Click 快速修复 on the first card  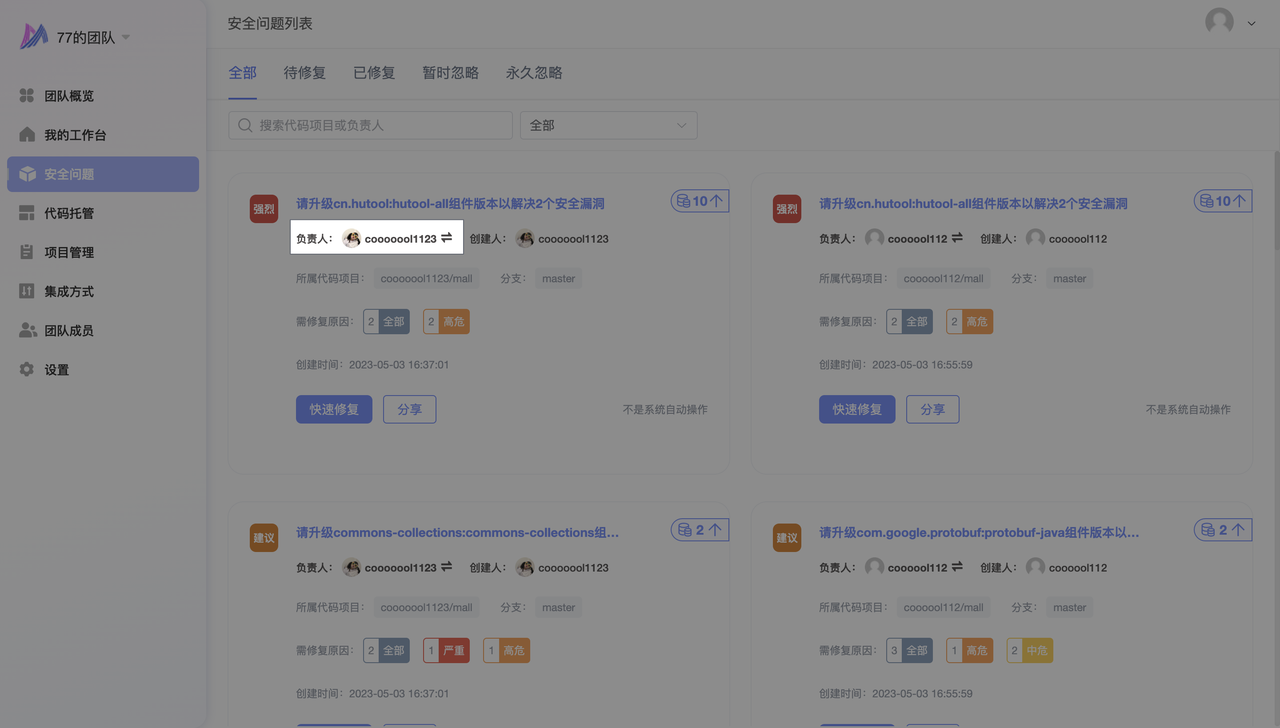[334, 409]
